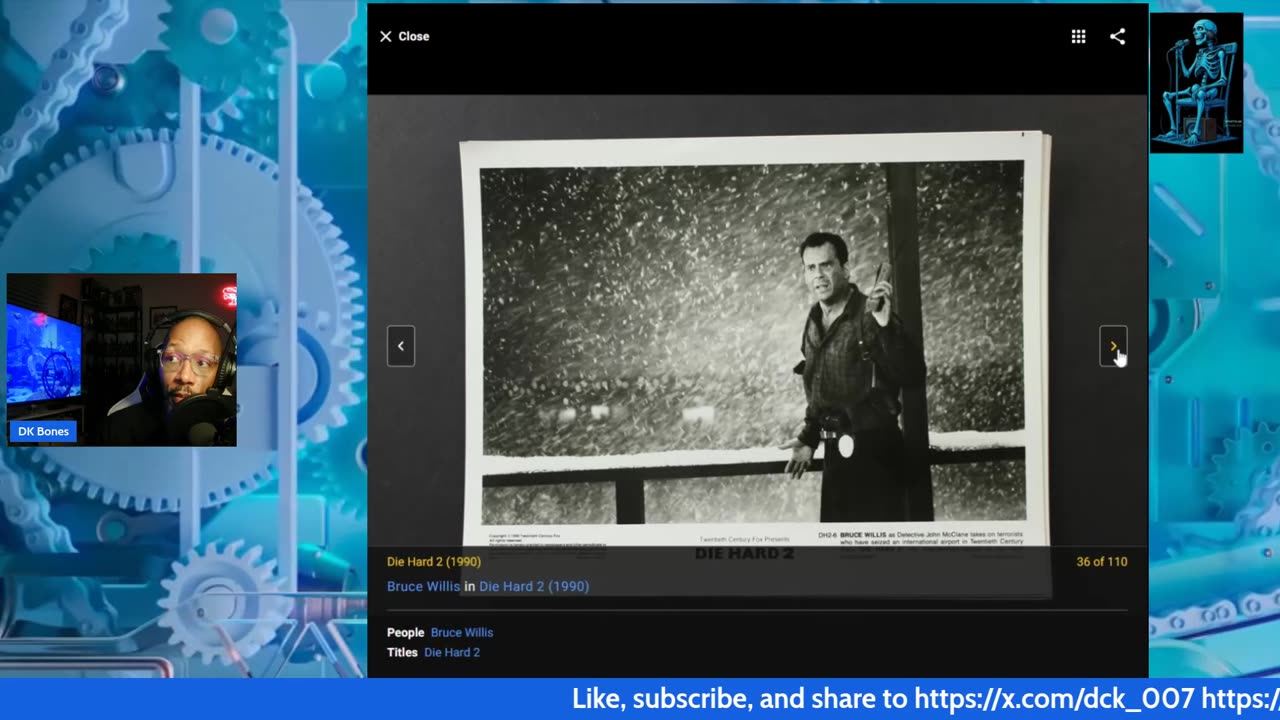
Task: Open Bruce Willis link in photo caption
Action: [424, 587]
